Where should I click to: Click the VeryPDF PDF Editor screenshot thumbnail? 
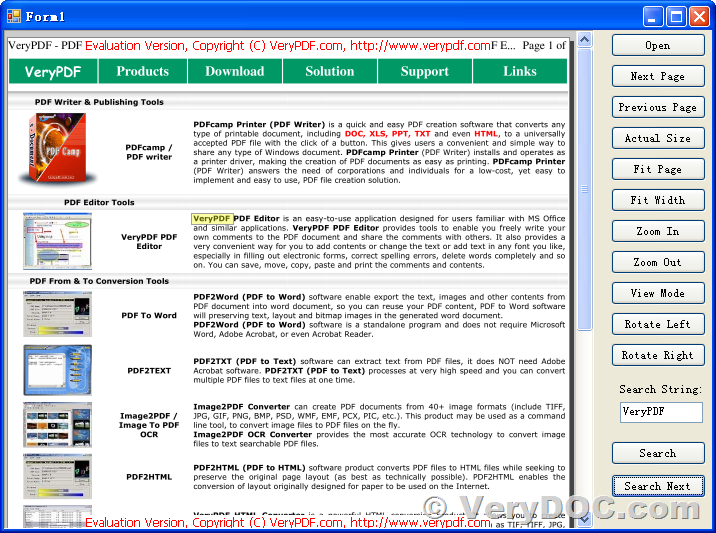(x=58, y=241)
